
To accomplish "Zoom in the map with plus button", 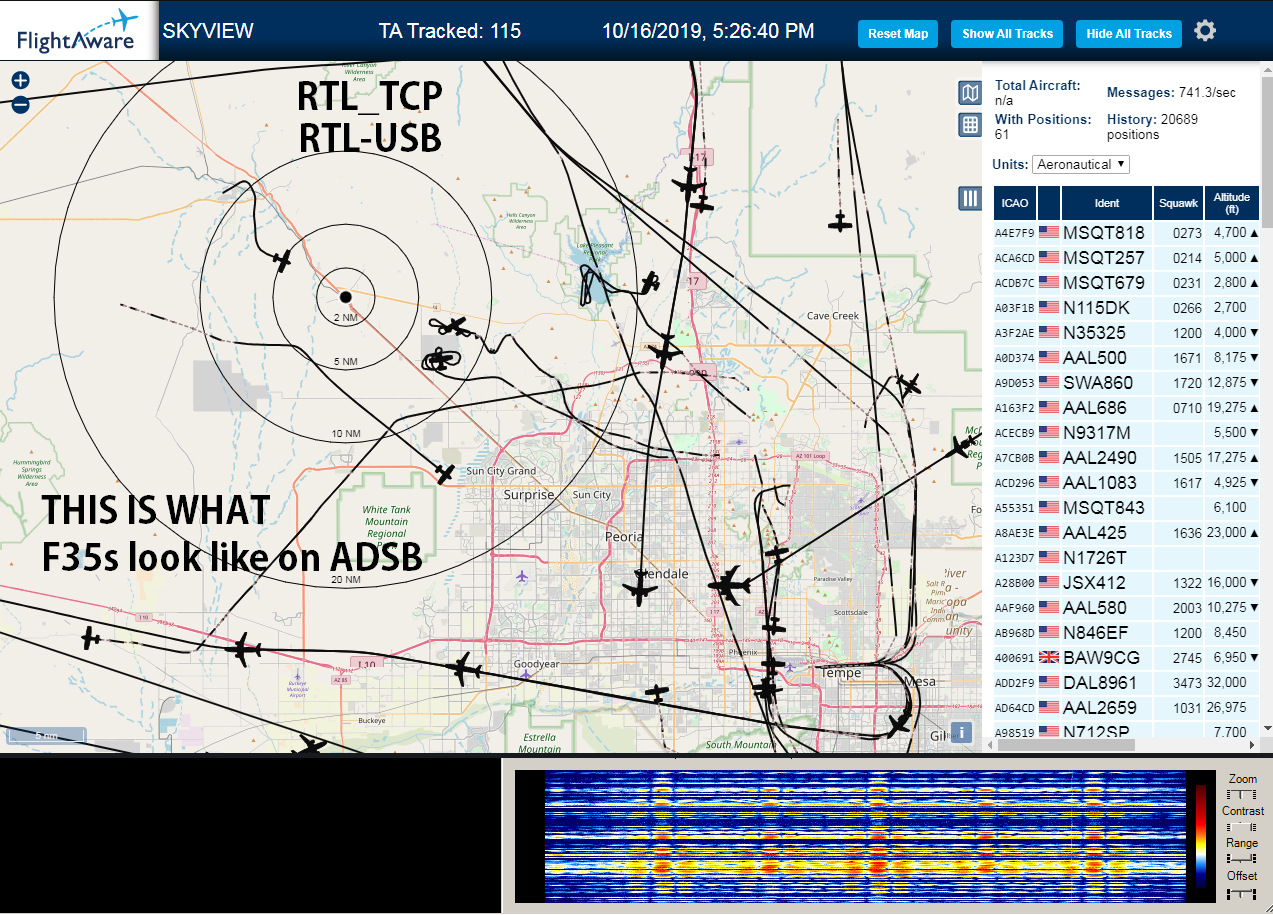I will 20,81.
